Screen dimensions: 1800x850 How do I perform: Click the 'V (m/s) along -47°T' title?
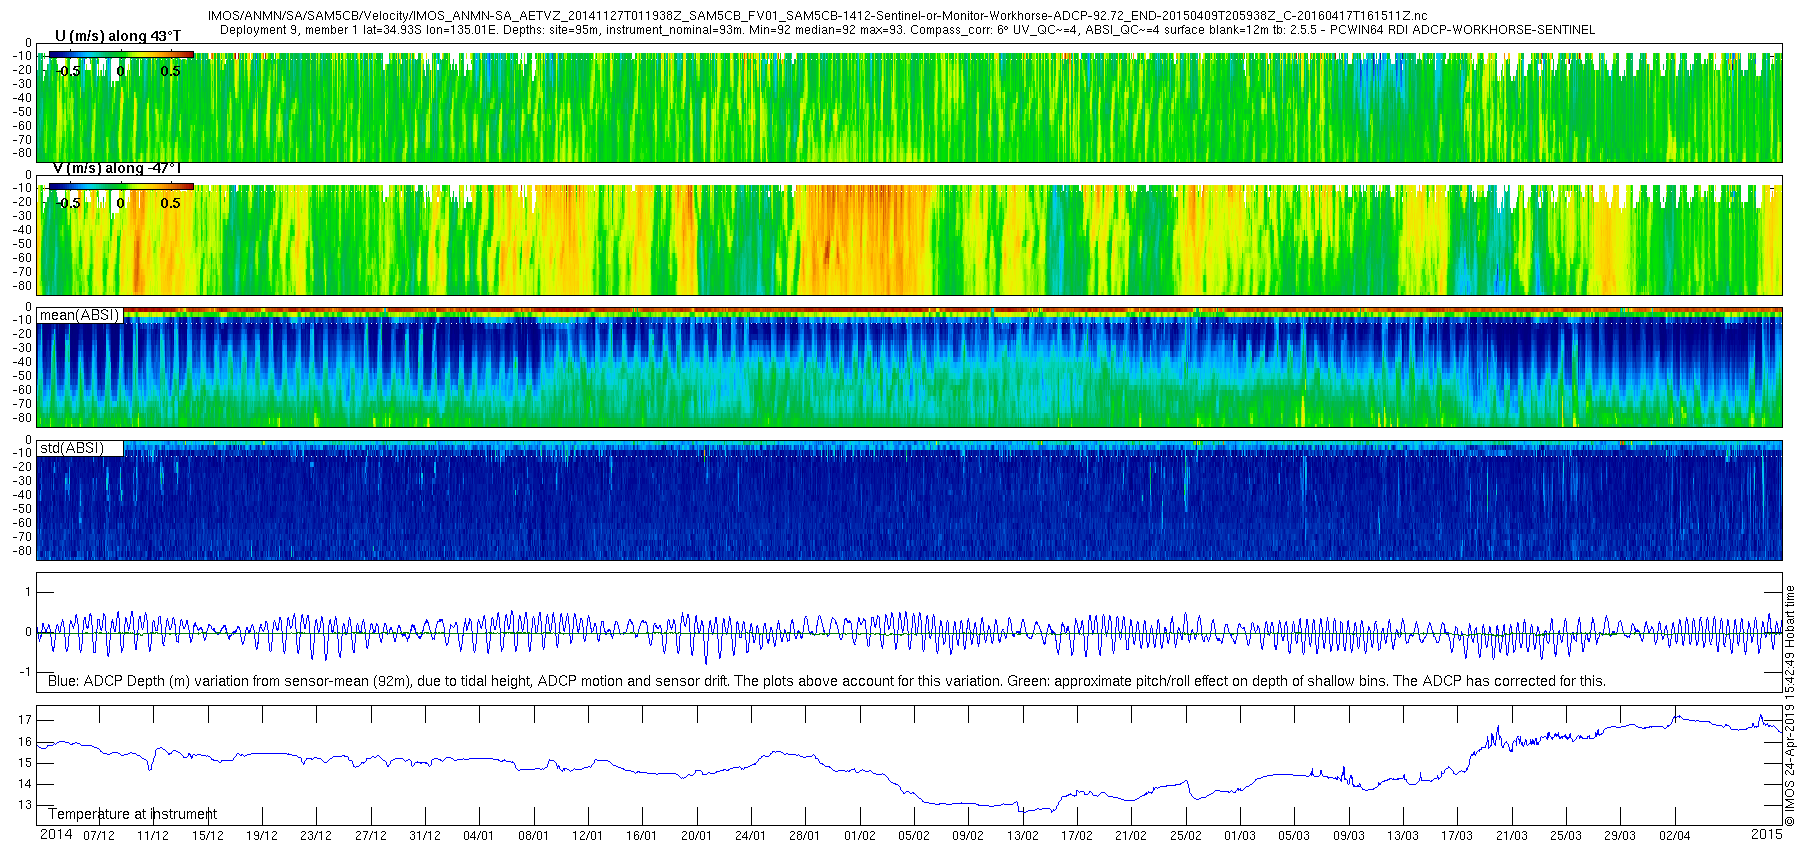pyautogui.click(x=117, y=169)
